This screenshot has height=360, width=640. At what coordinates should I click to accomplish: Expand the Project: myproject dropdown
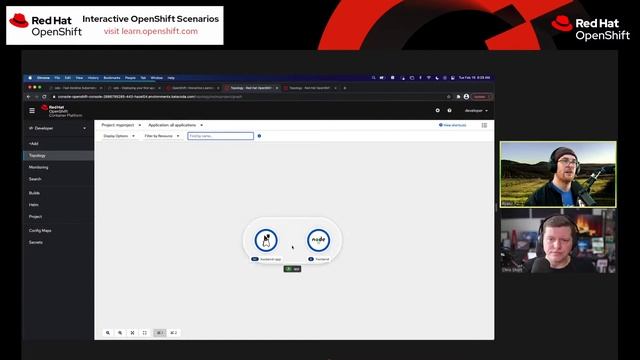click(121, 125)
